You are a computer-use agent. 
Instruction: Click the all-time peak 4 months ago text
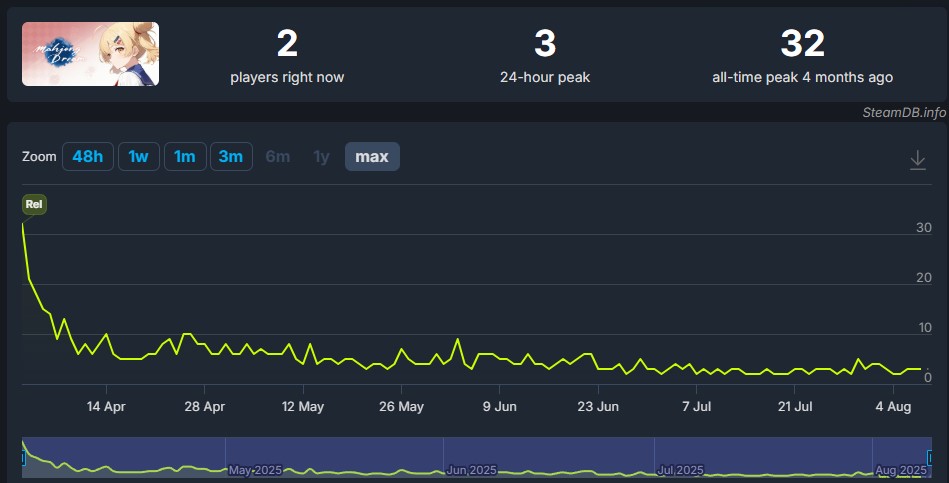[803, 77]
